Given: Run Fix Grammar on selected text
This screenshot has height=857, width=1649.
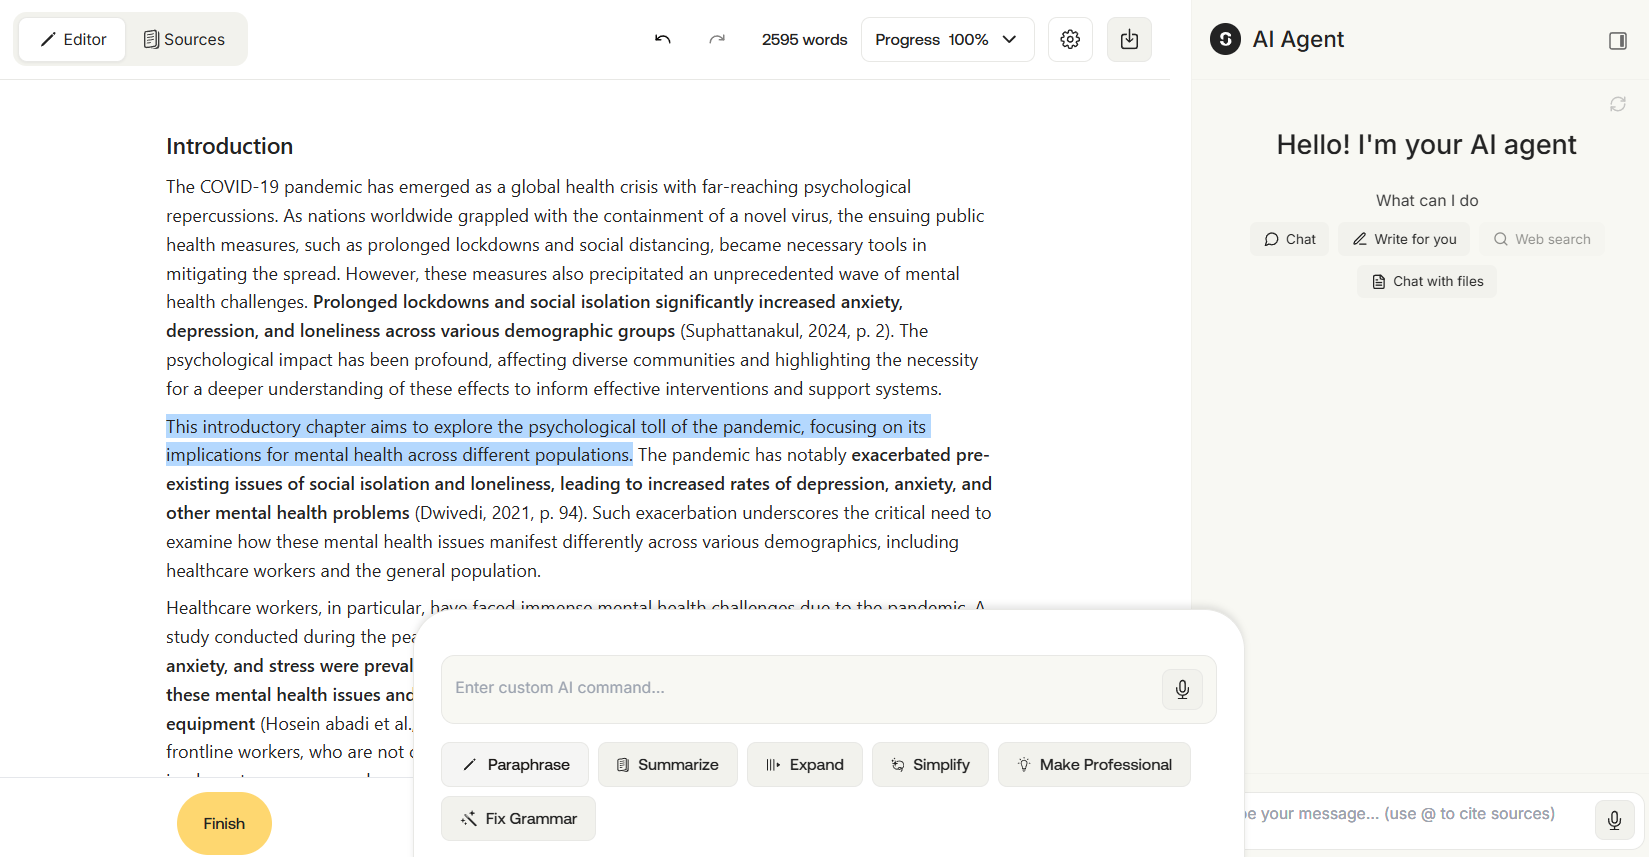Looking at the screenshot, I should [518, 818].
